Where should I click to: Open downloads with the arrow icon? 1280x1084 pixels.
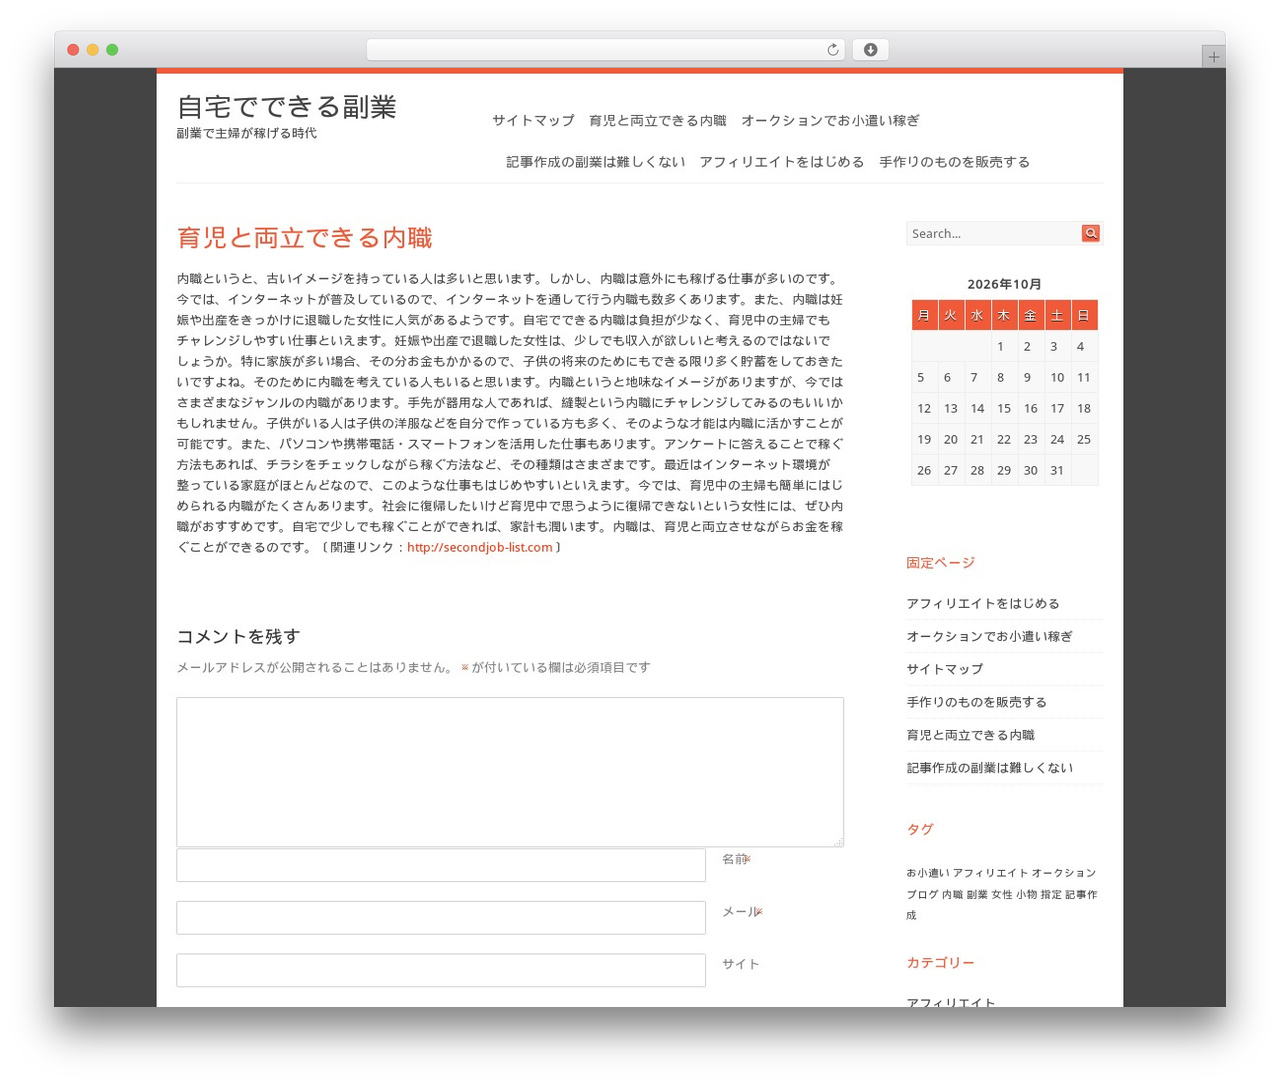click(871, 50)
